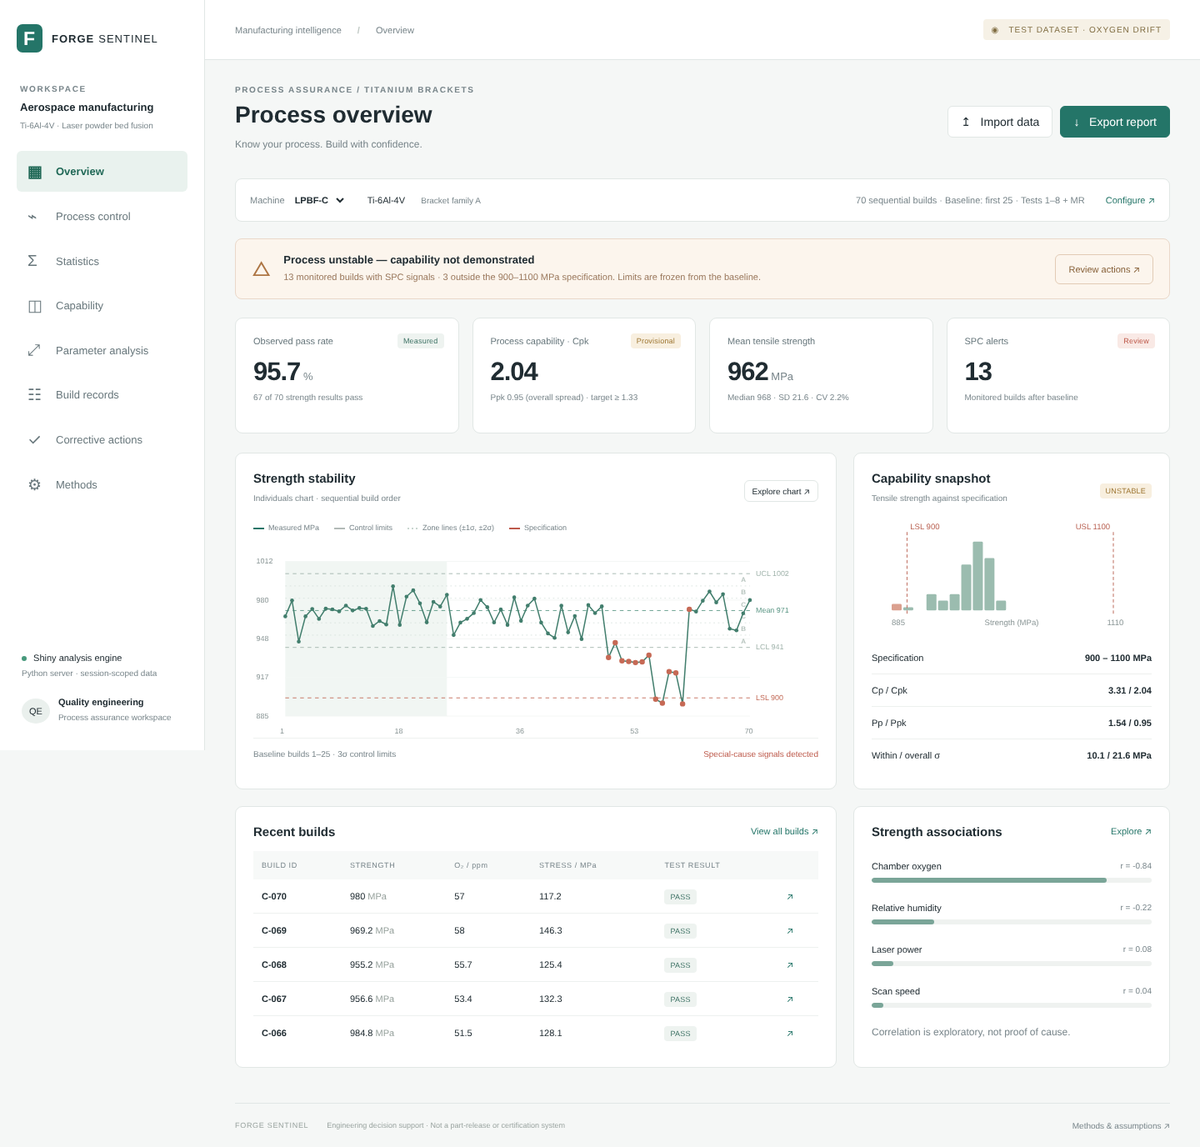Image resolution: width=1200 pixels, height=1147 pixels.
Task: Click the Review badge on SPC alerts card
Action: [1136, 341]
